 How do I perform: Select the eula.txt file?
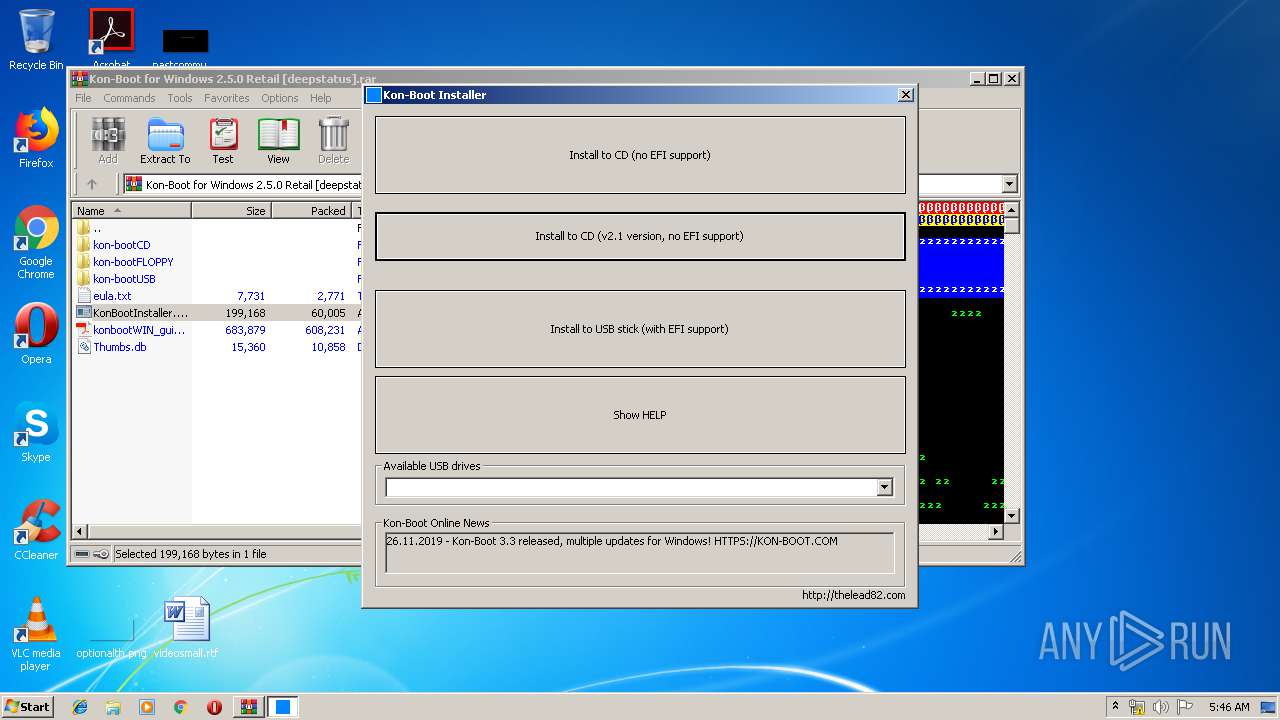(x=112, y=296)
